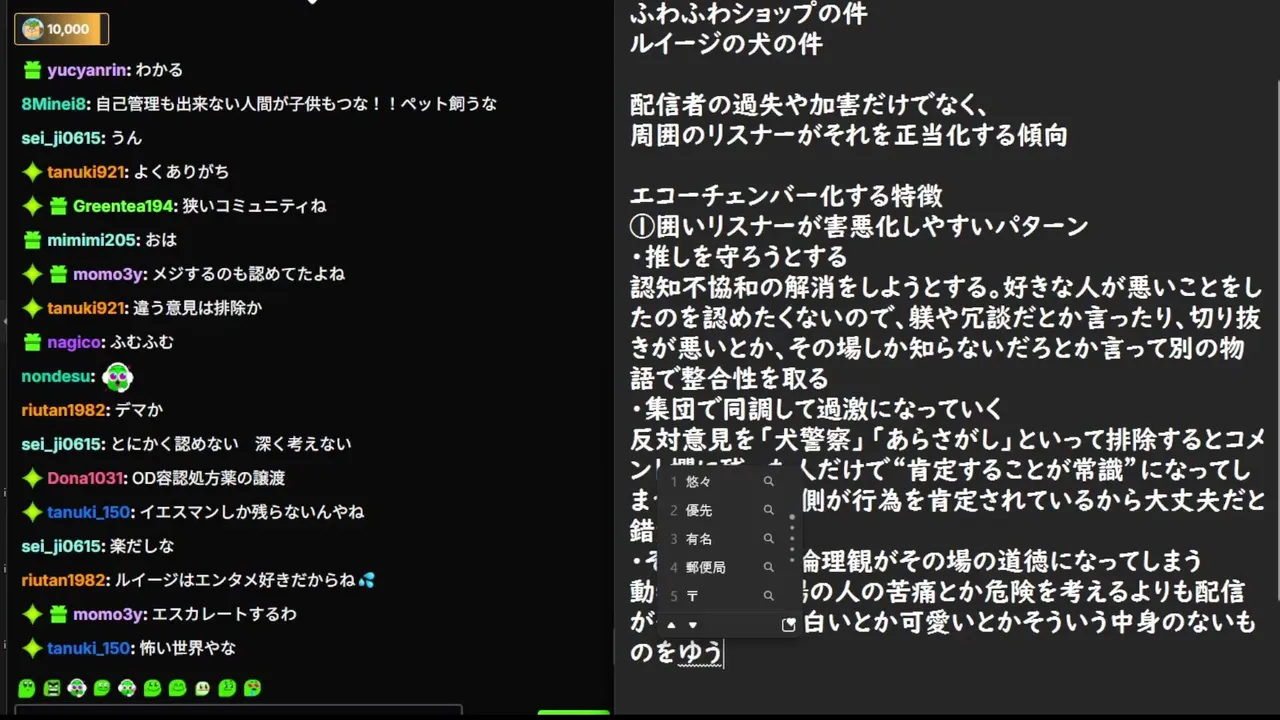Click the line ふわふわショップの件 in the notes
Viewport: 1280px width, 720px height.
click(748, 14)
